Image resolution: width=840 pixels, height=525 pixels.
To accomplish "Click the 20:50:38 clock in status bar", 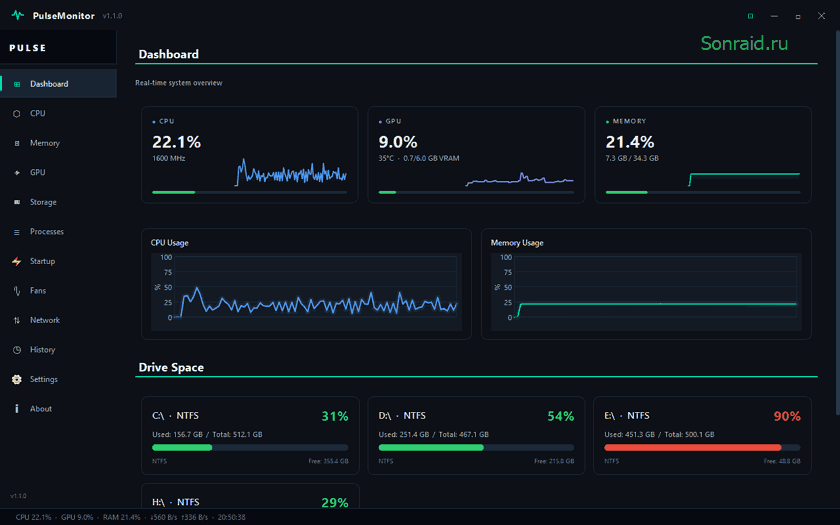I will 231,518.
